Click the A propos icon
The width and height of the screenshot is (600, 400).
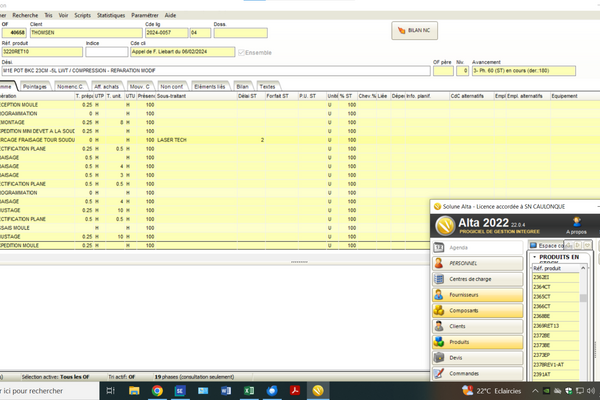(x=576, y=223)
